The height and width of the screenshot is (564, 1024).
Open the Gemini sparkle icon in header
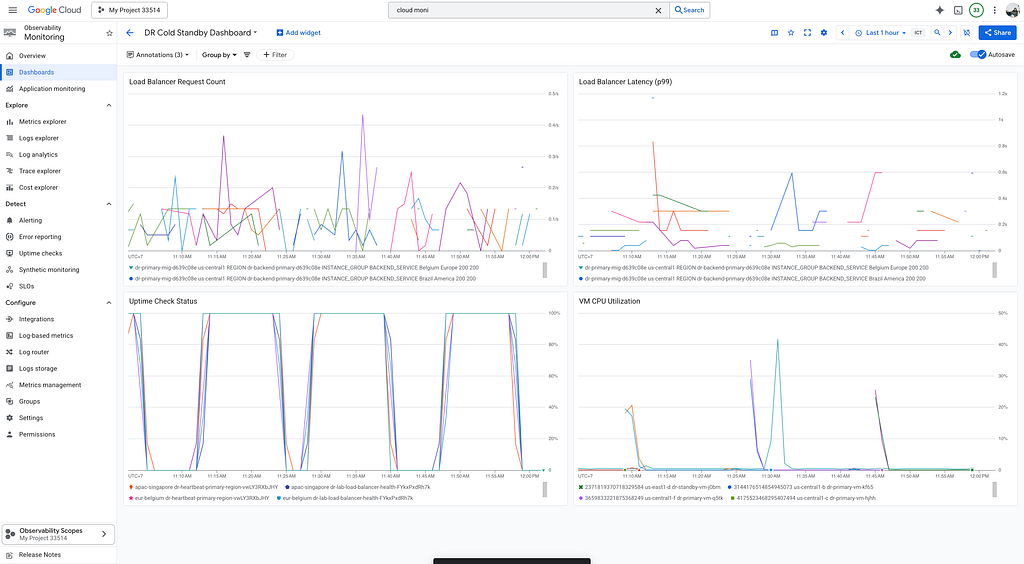pyautogui.click(x=940, y=10)
